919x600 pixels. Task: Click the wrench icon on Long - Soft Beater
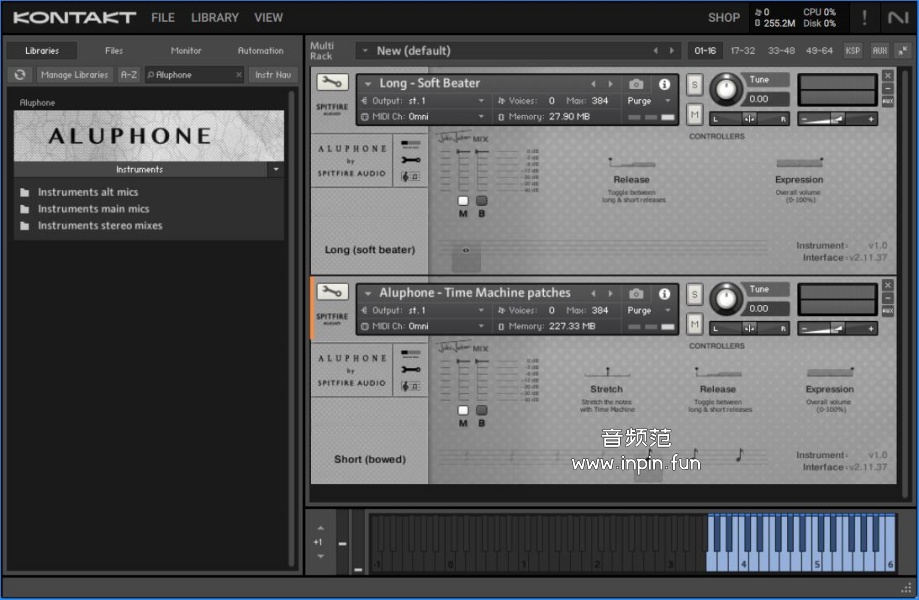point(332,82)
